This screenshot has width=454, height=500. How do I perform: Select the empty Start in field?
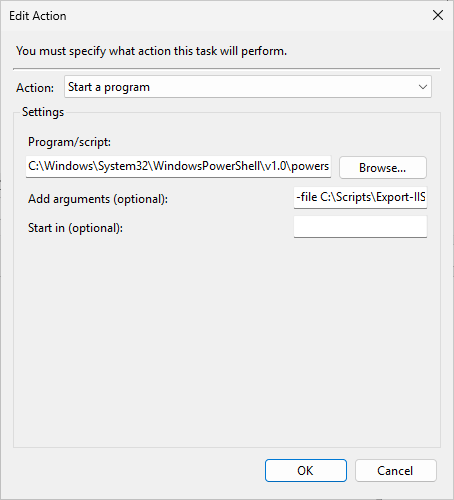click(360, 227)
